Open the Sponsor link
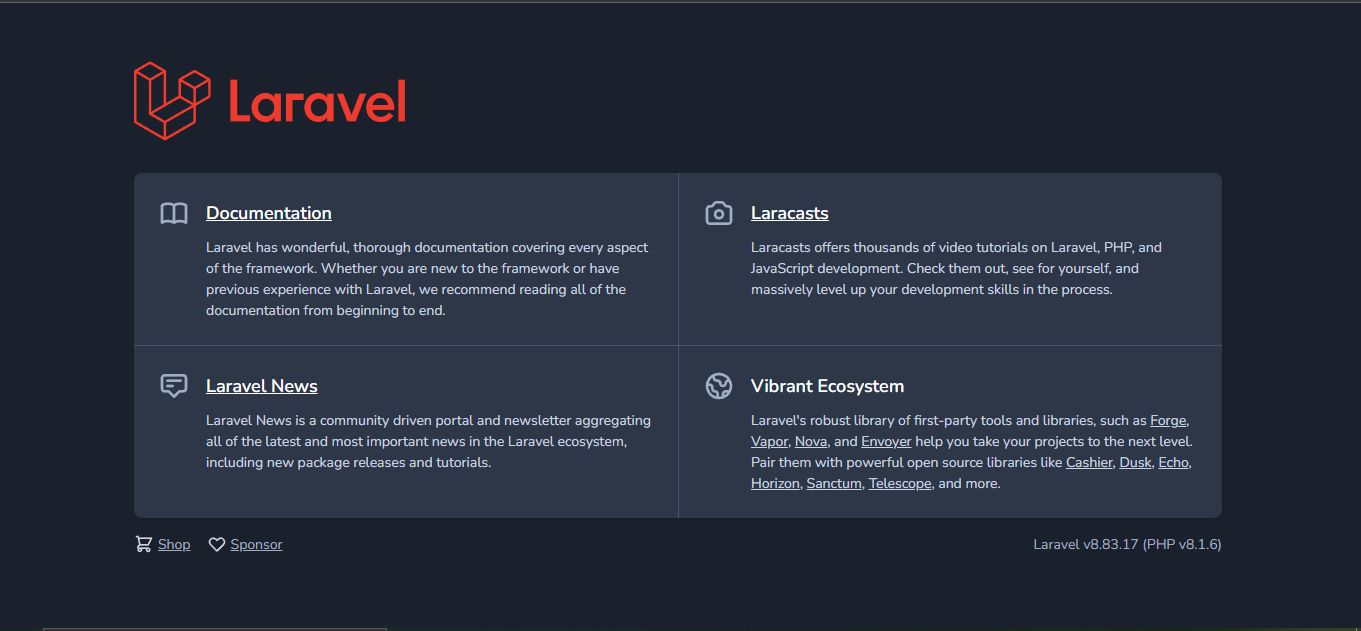 pyautogui.click(x=257, y=544)
